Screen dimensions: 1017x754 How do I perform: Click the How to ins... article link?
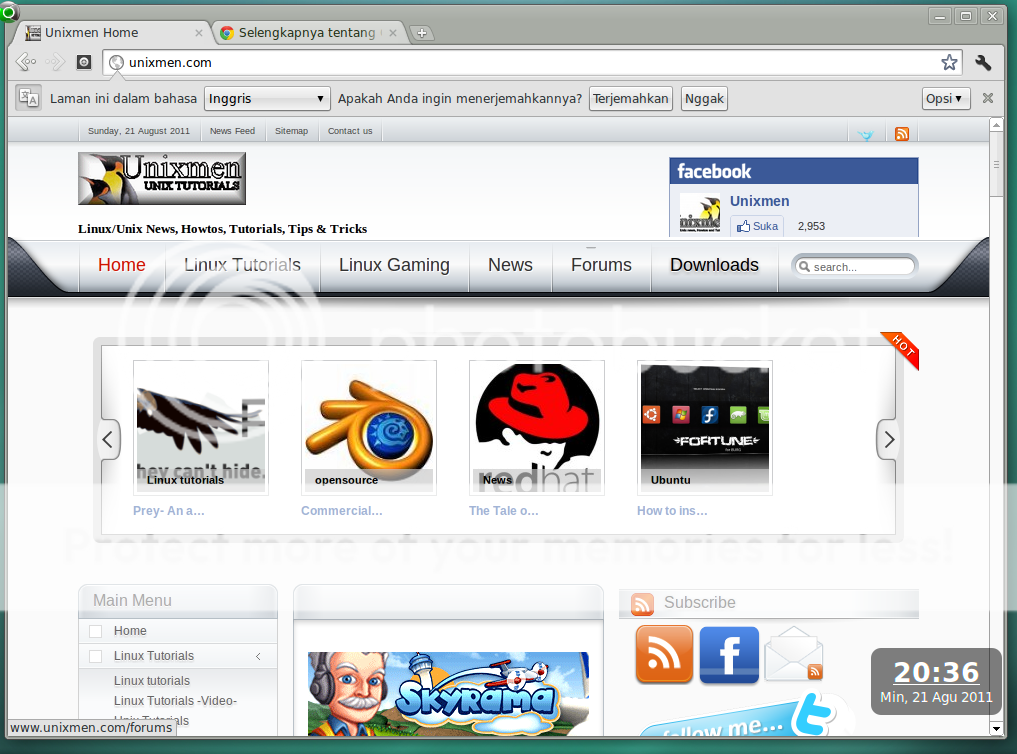coord(672,511)
